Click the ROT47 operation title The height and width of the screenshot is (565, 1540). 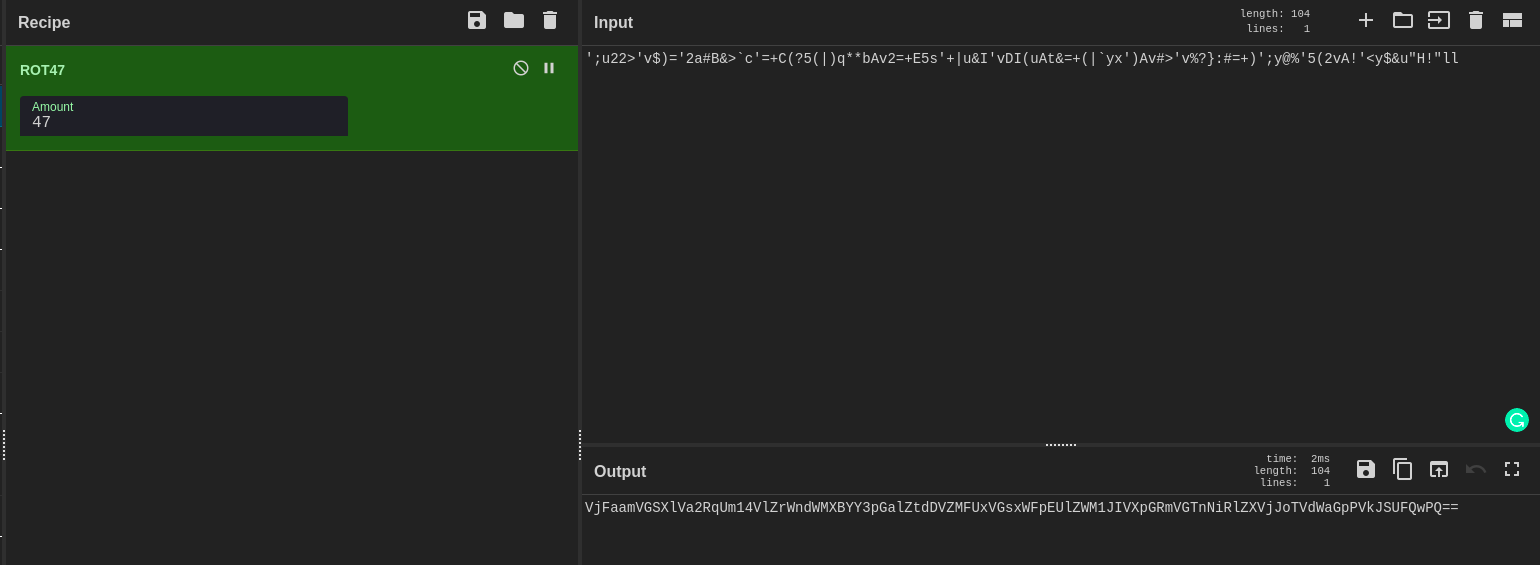coord(42,70)
